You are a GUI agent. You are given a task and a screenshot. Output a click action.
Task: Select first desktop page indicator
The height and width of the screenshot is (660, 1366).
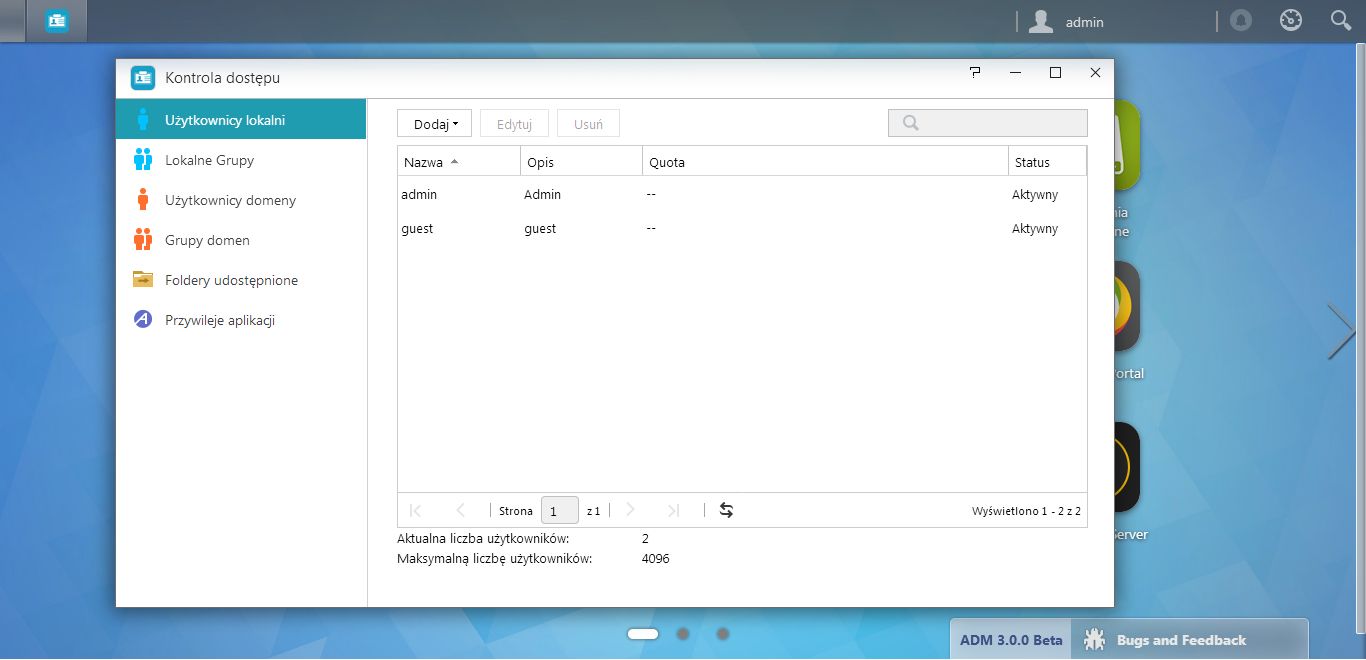(643, 633)
